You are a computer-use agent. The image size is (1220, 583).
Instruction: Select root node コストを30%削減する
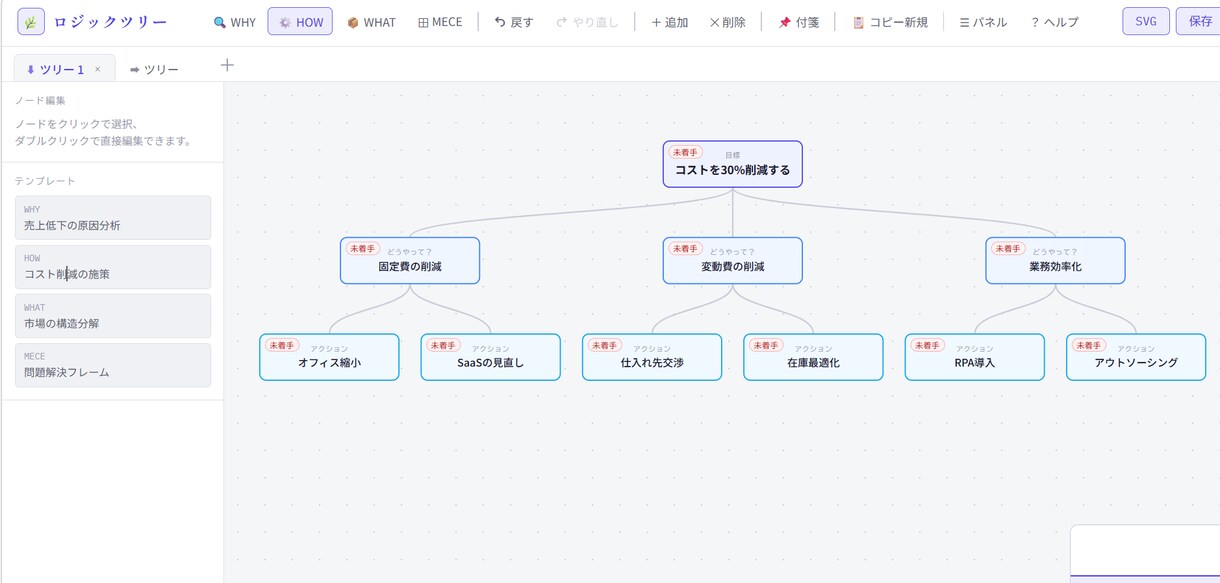(732, 164)
